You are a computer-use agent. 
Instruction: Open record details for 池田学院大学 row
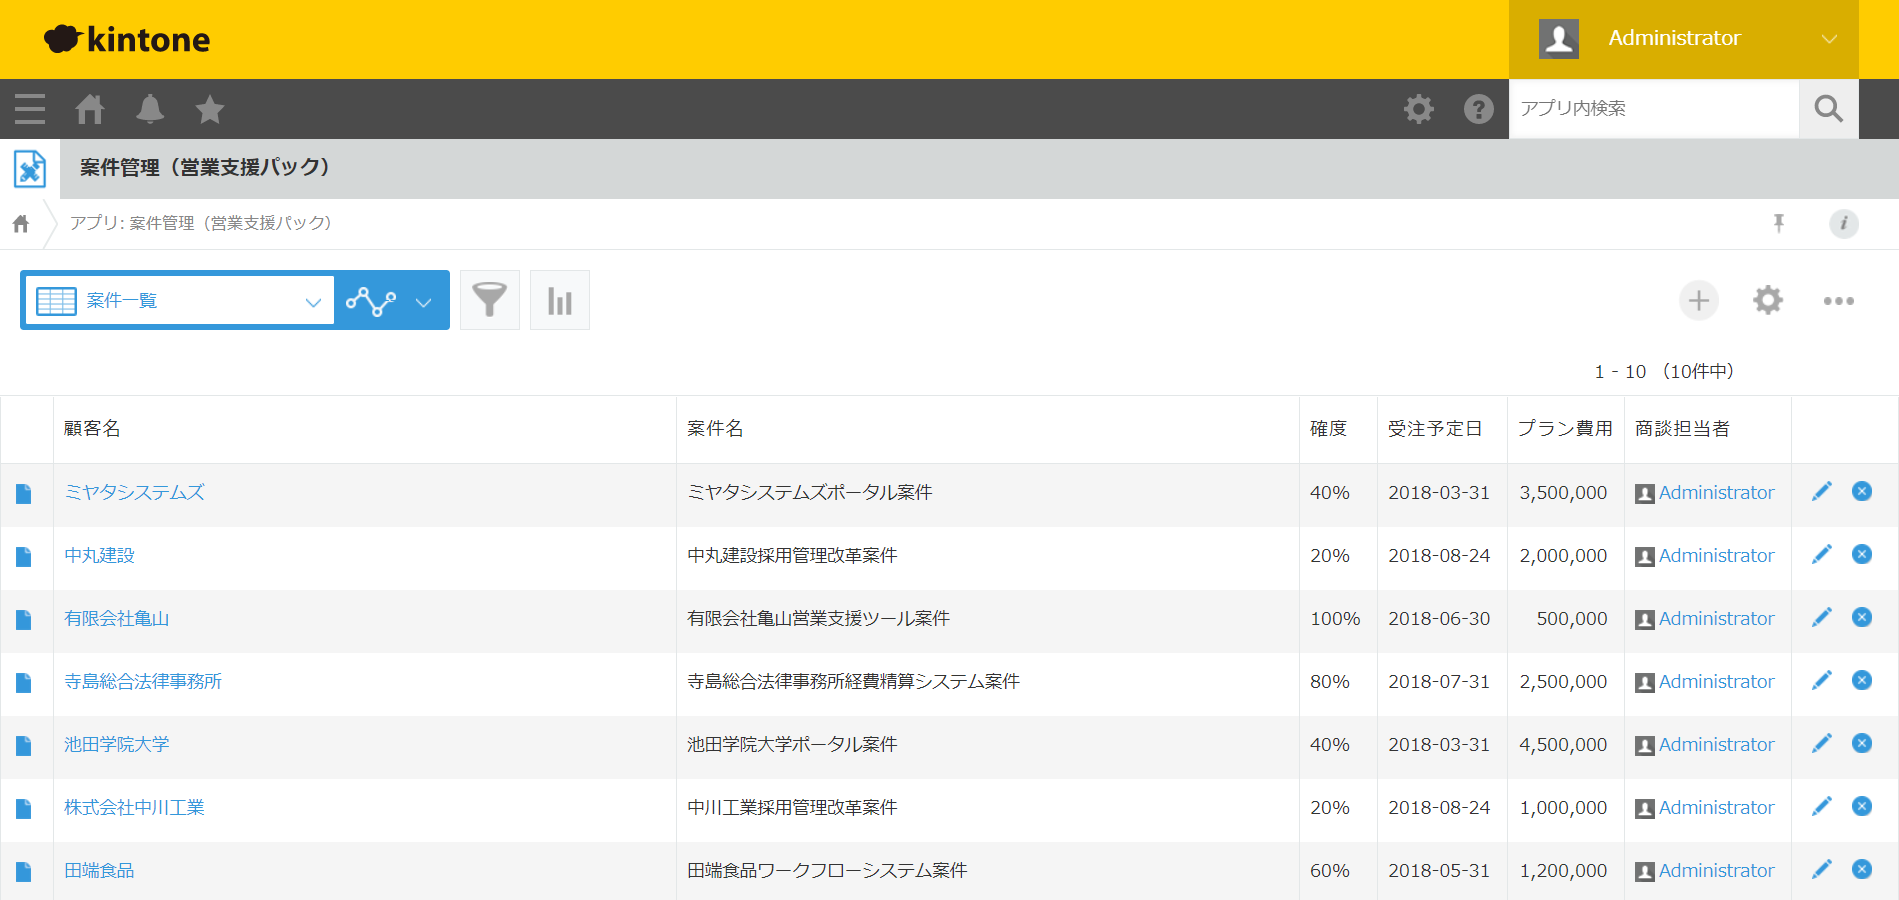24,746
